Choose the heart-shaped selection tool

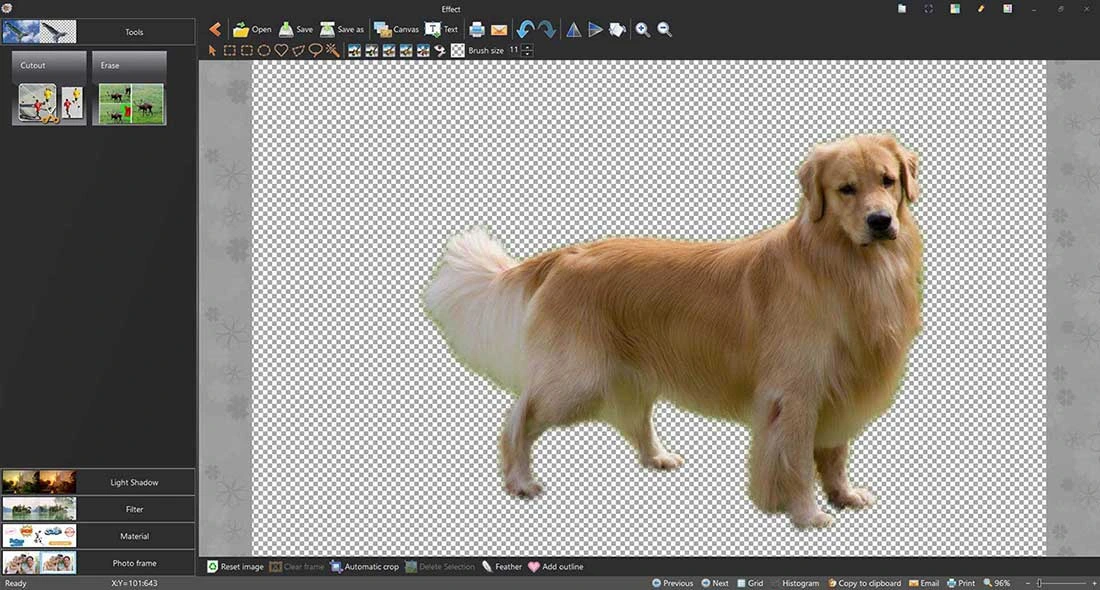(x=281, y=50)
